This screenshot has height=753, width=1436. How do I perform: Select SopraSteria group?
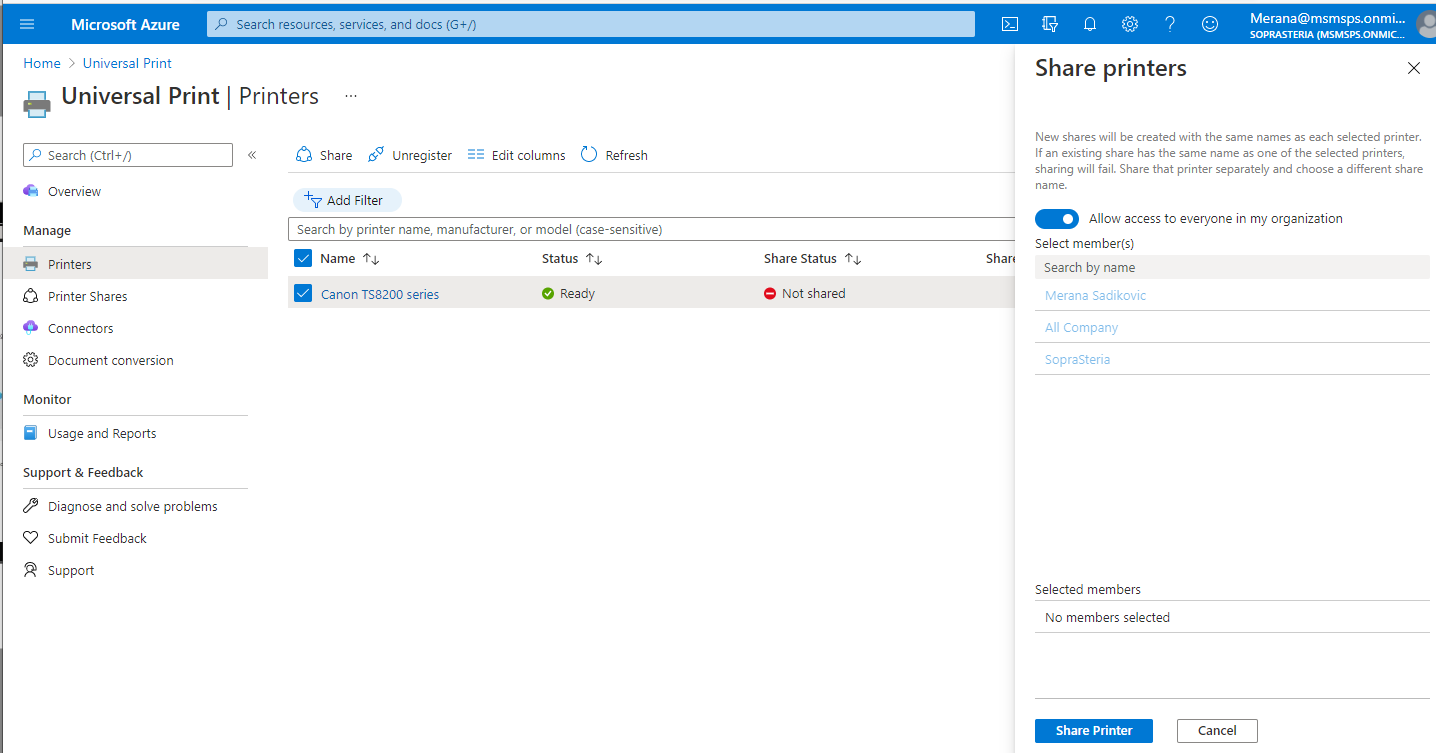tap(1077, 360)
